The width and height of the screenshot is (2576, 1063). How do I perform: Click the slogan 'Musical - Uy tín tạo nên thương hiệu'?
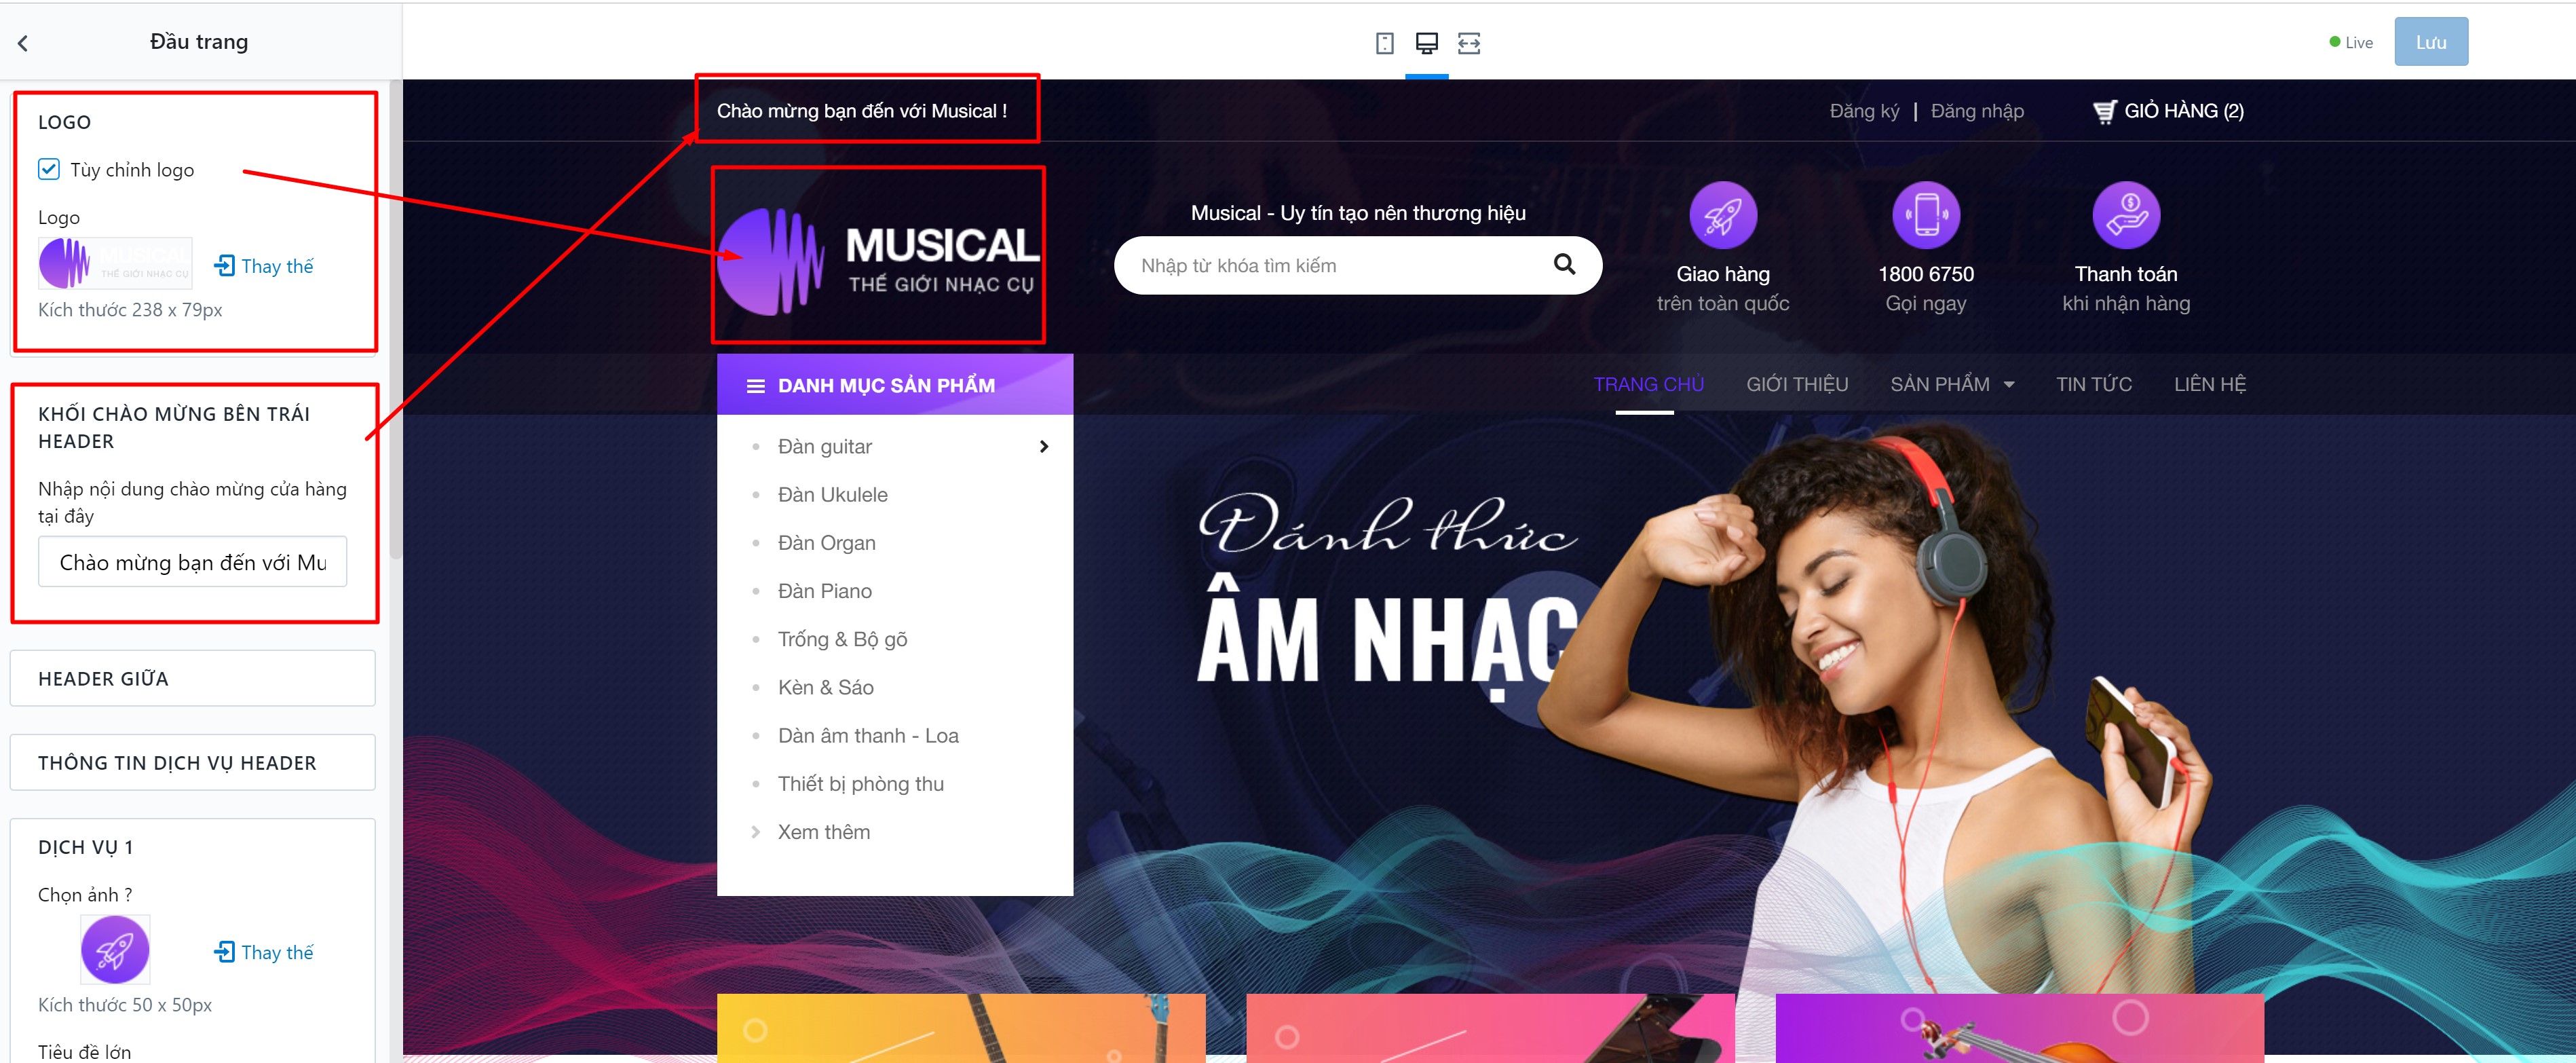tap(1357, 213)
